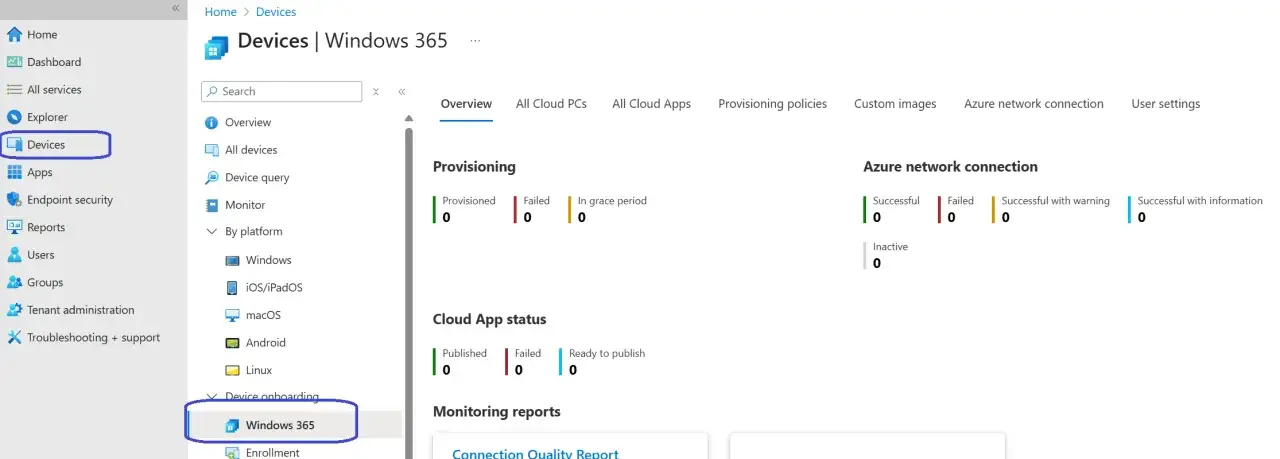Click the Overview info icon in submenu
This screenshot has width=1280, height=459.
pos(211,122)
